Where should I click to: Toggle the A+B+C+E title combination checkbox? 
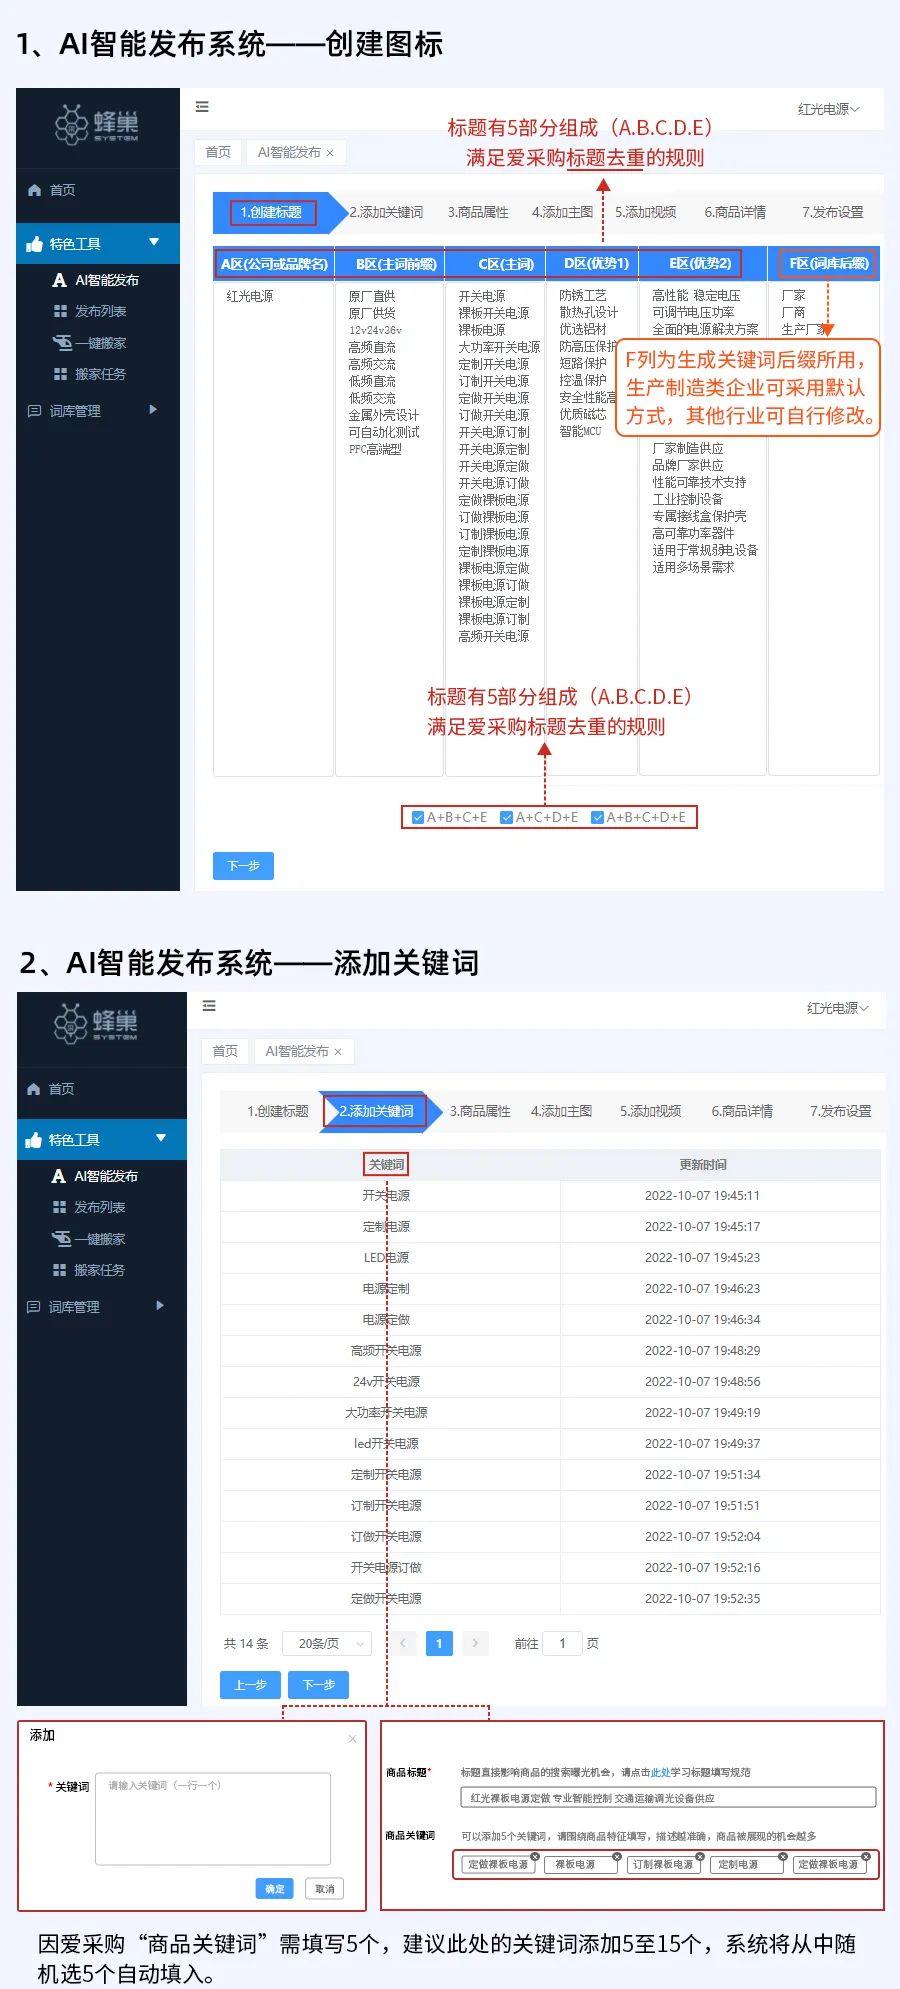click(418, 817)
